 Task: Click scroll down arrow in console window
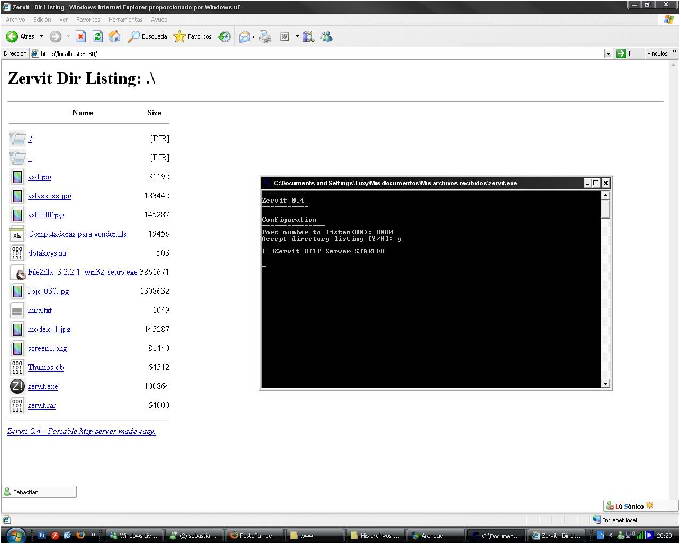605,383
